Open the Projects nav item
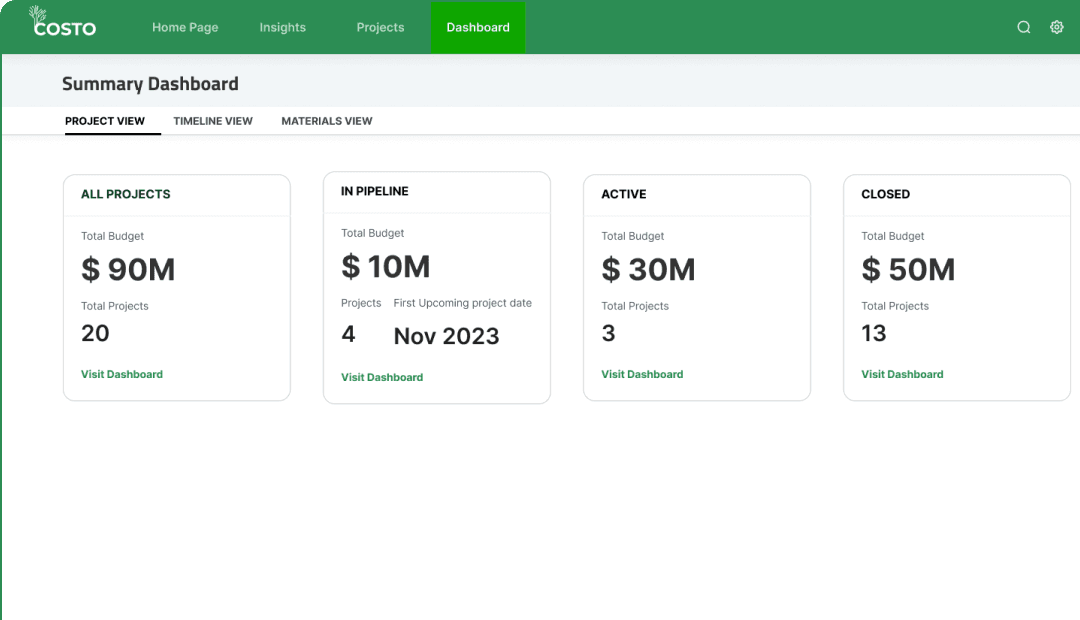Image resolution: width=1080 pixels, height=620 pixels. tap(380, 28)
